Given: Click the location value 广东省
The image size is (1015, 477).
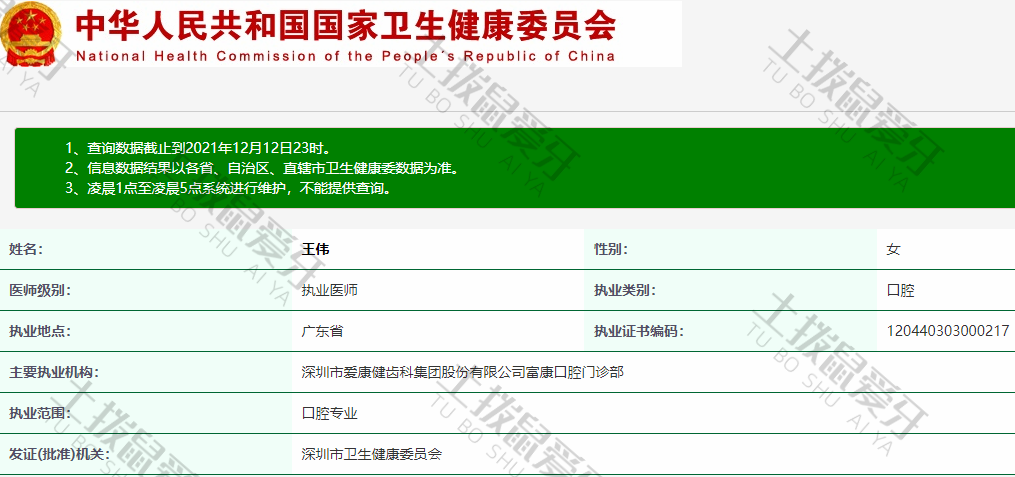Looking at the screenshot, I should (322, 331).
